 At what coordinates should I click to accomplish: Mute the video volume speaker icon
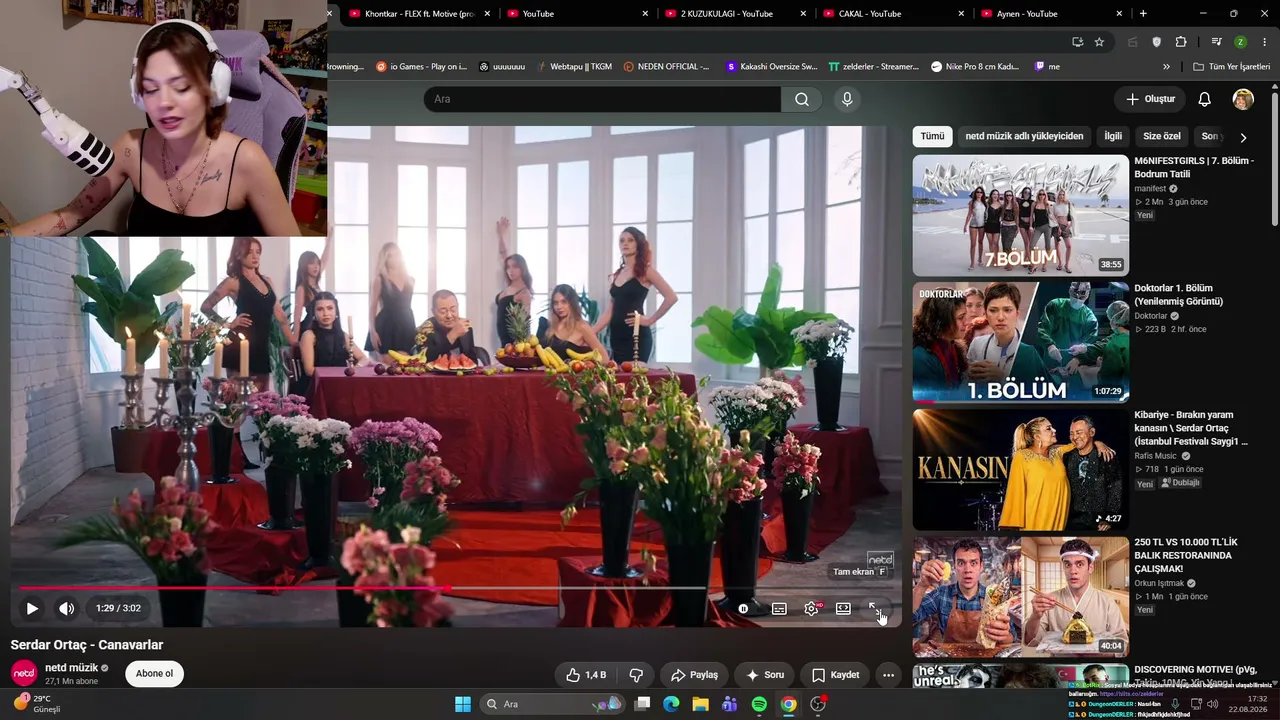point(66,608)
